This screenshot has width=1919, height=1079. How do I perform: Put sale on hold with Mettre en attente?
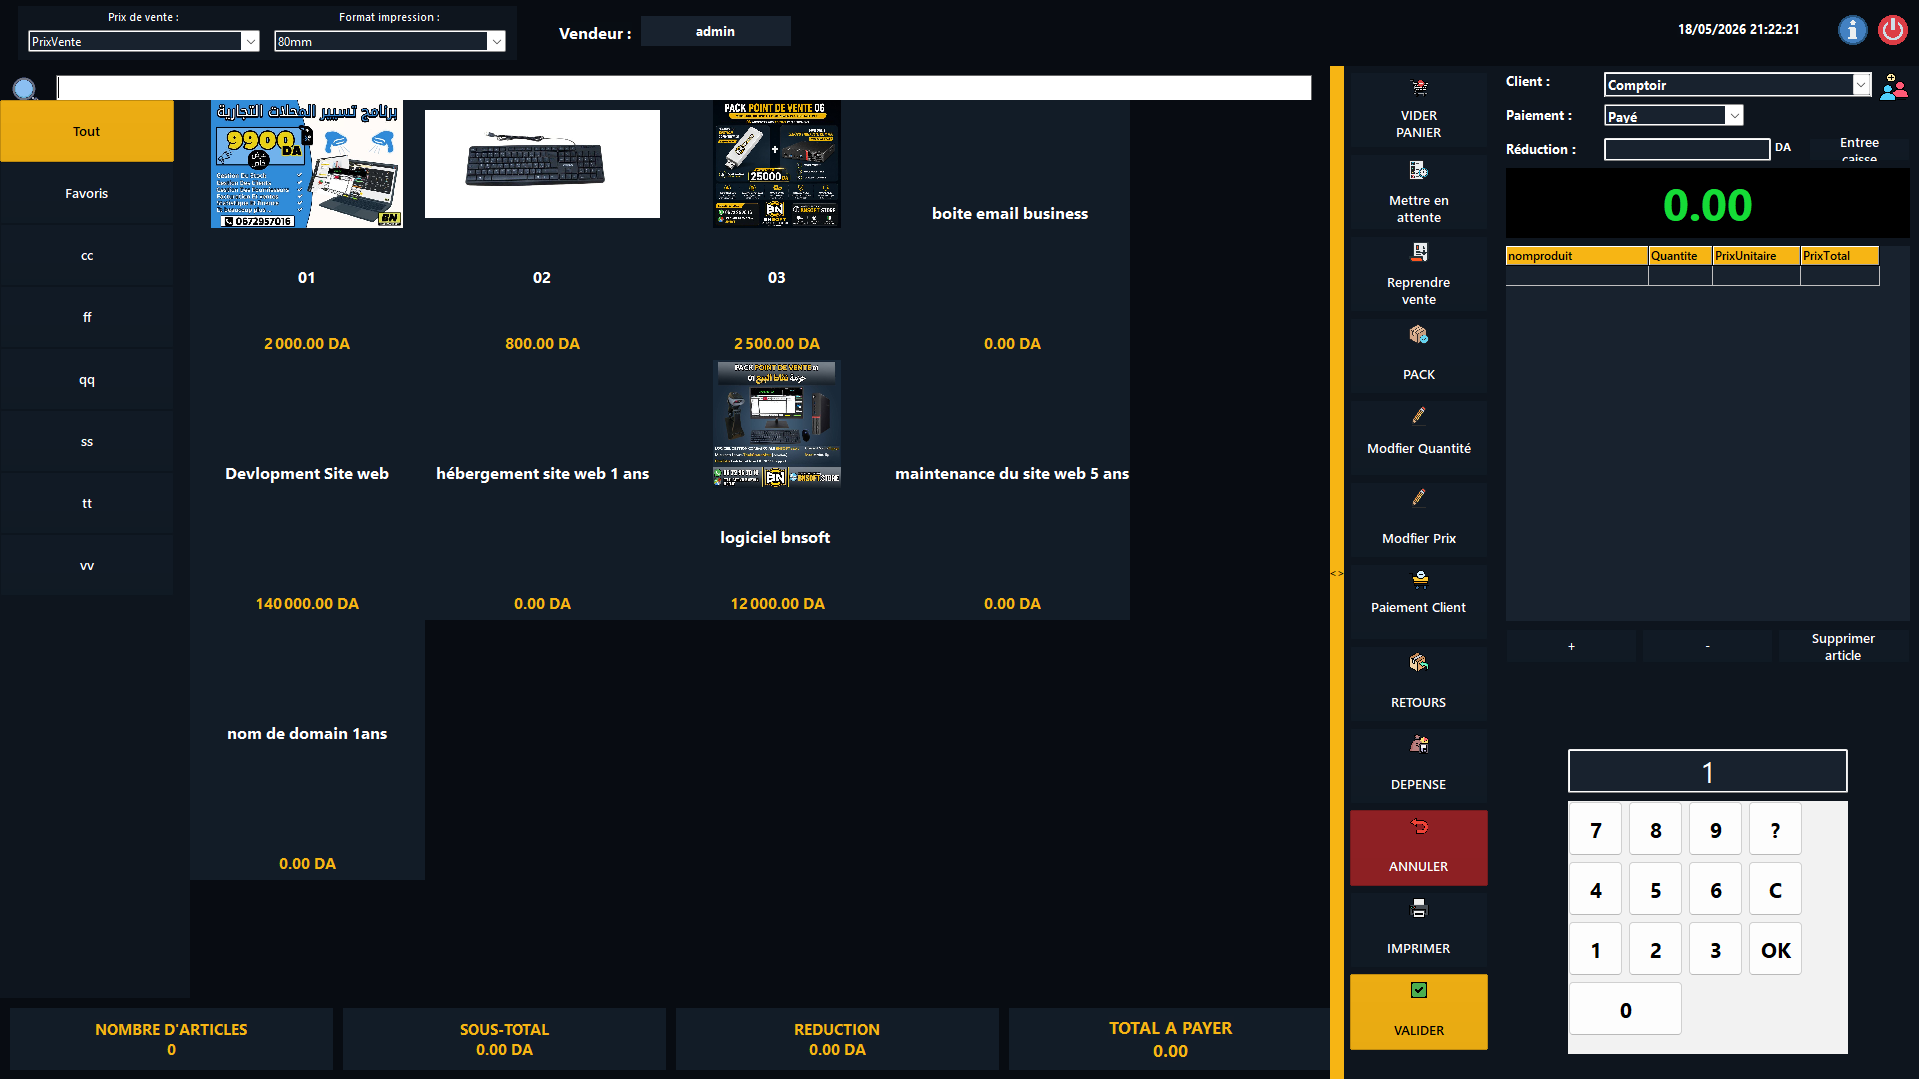(1418, 193)
